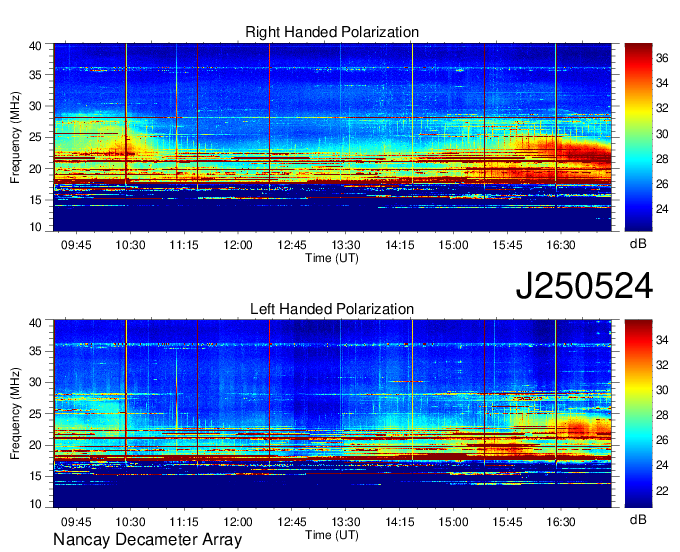The height and width of the screenshot is (552, 680).
Task: Click the 10 MHz tick of lower plot
Action: pyautogui.click(x=36, y=504)
